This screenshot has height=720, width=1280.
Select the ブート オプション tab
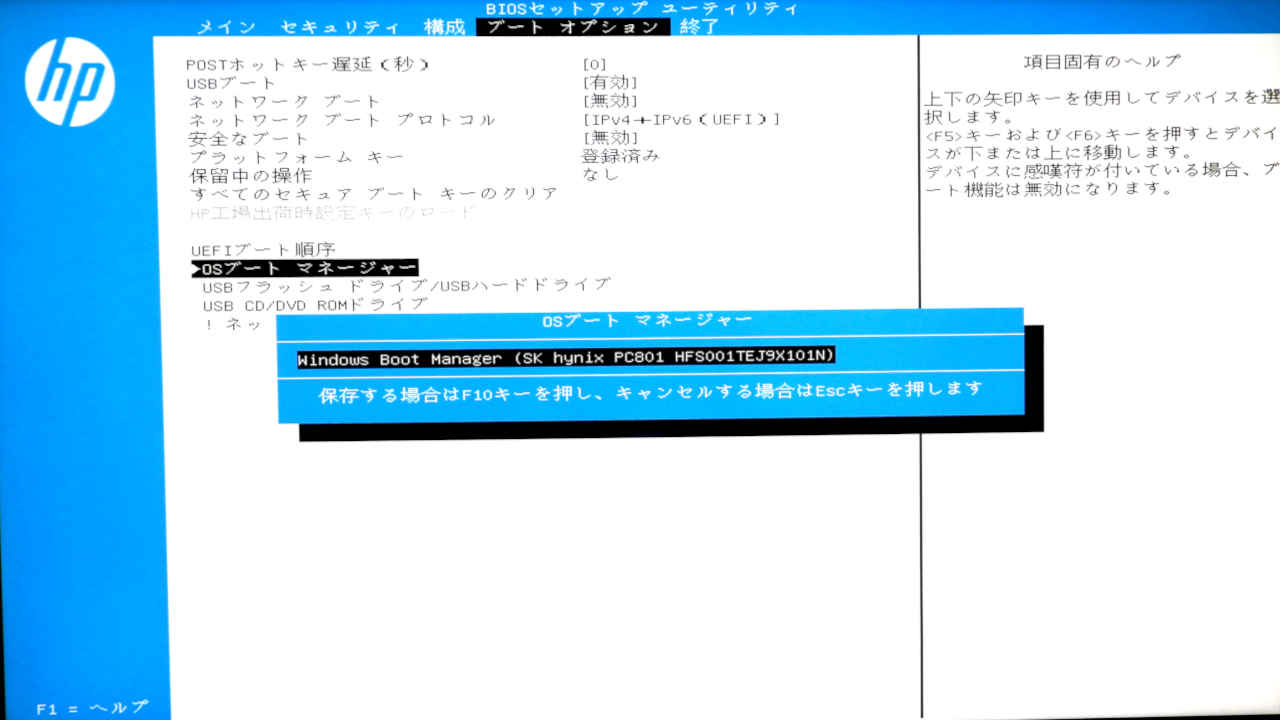tap(572, 27)
